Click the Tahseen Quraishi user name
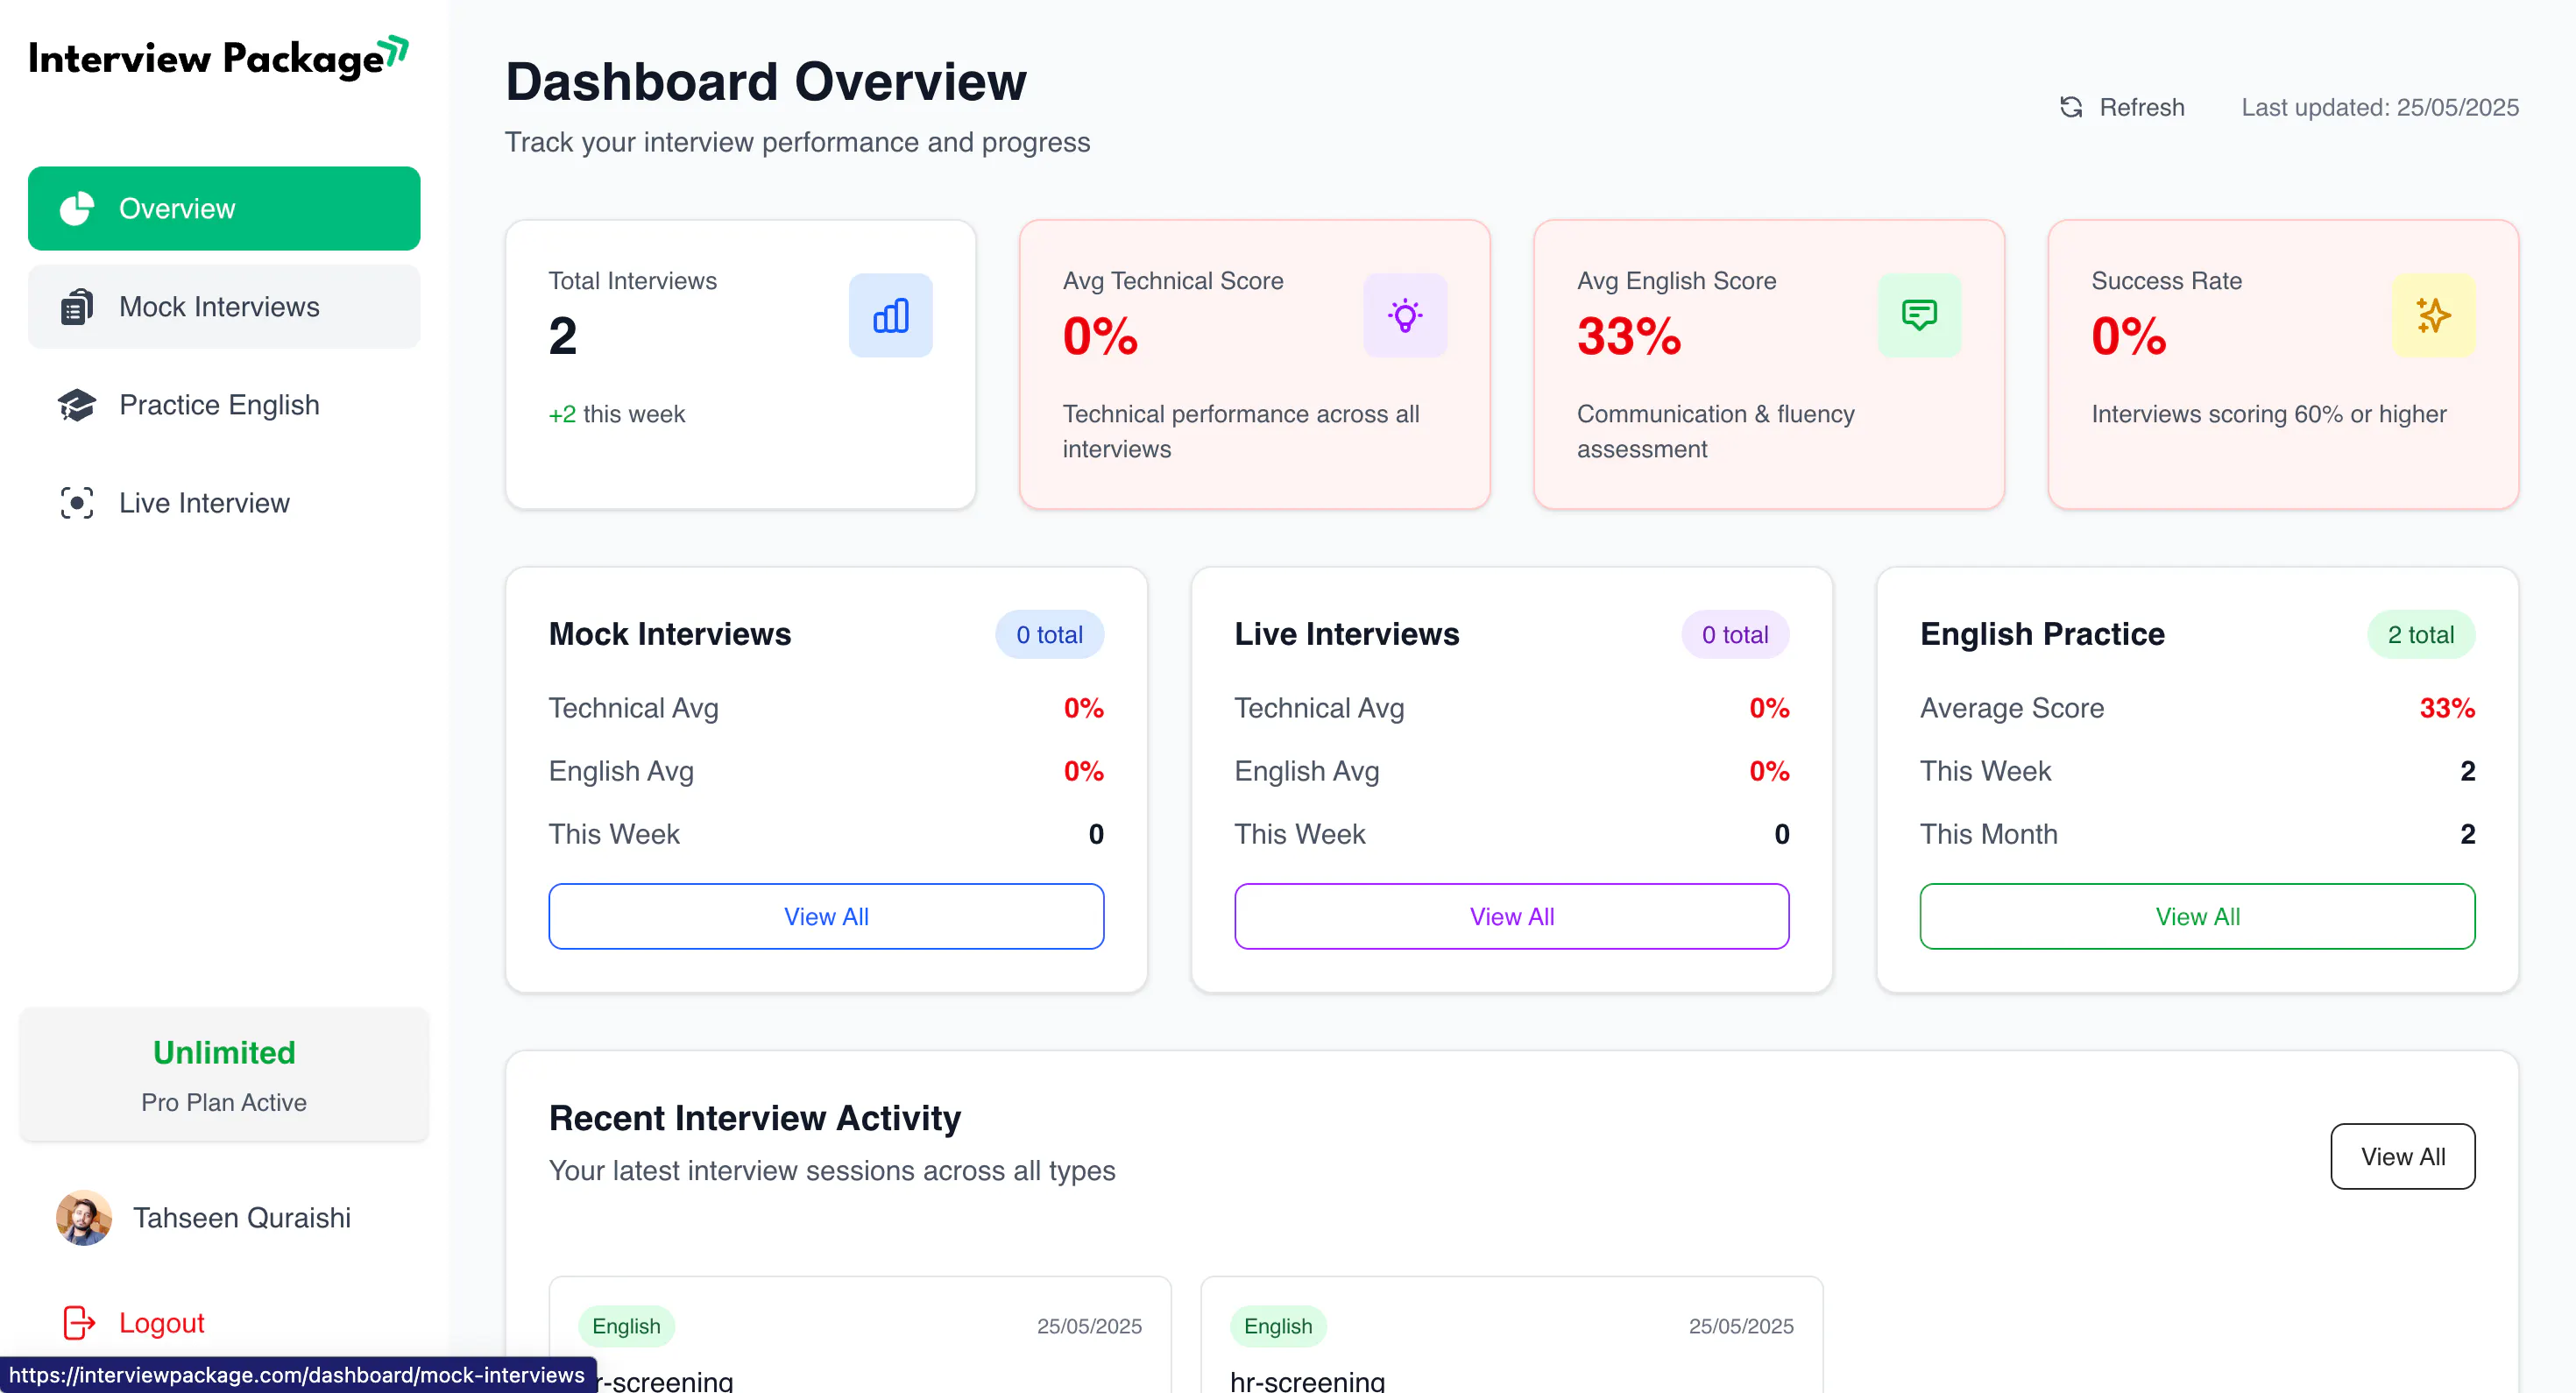This screenshot has height=1393, width=2576. (242, 1217)
